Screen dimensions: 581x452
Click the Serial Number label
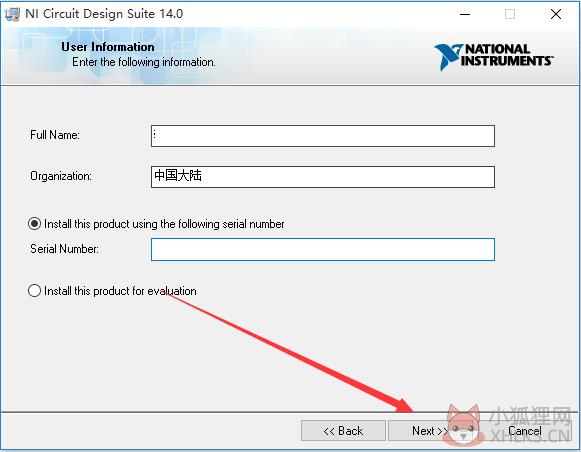(64, 249)
